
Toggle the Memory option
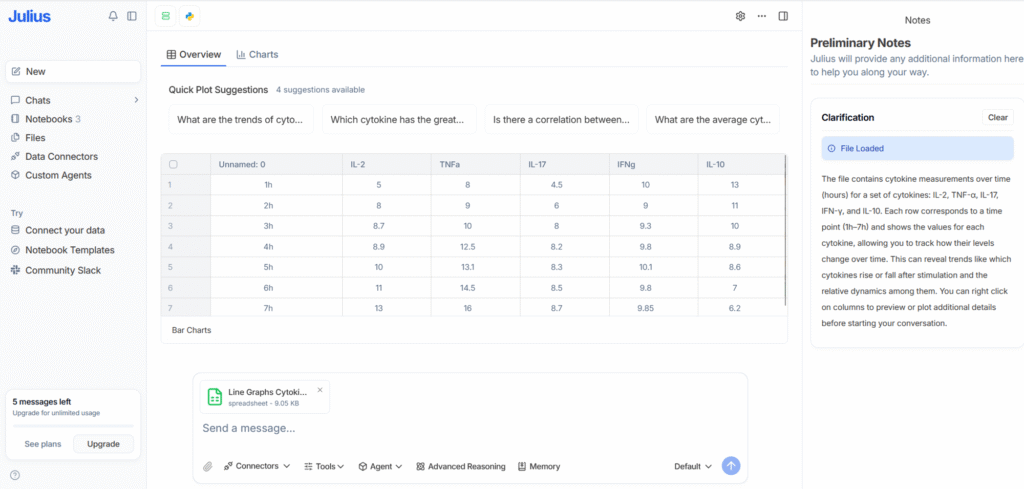point(539,466)
